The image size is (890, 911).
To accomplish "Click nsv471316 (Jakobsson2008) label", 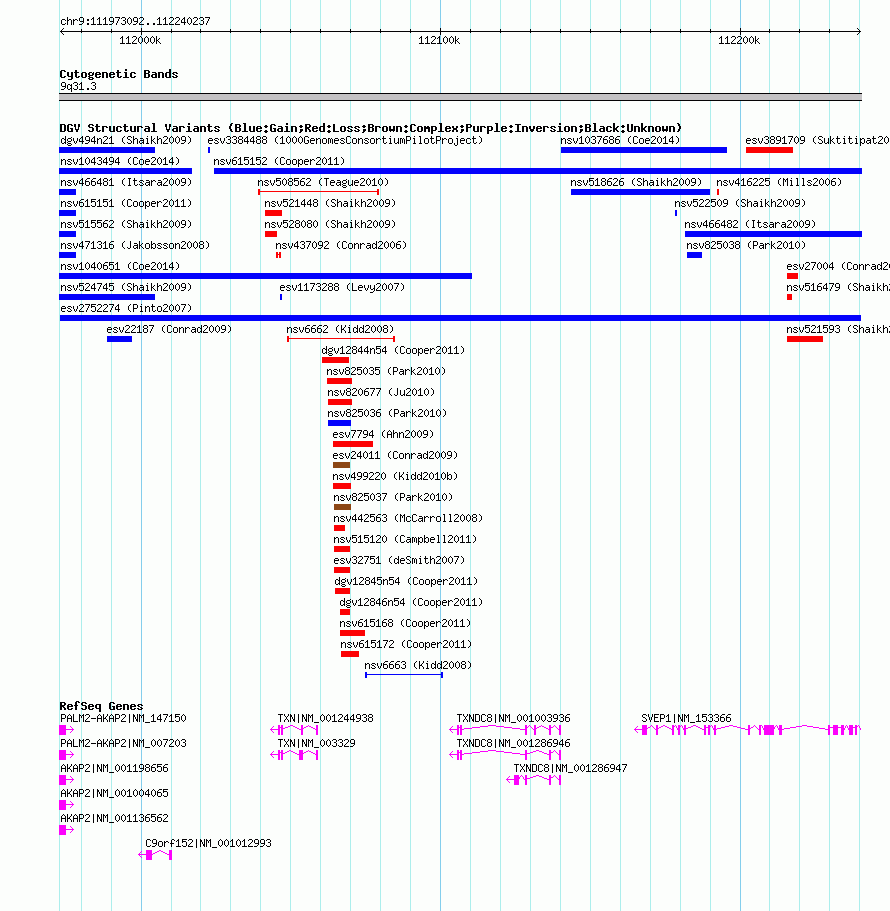I will (135, 245).
